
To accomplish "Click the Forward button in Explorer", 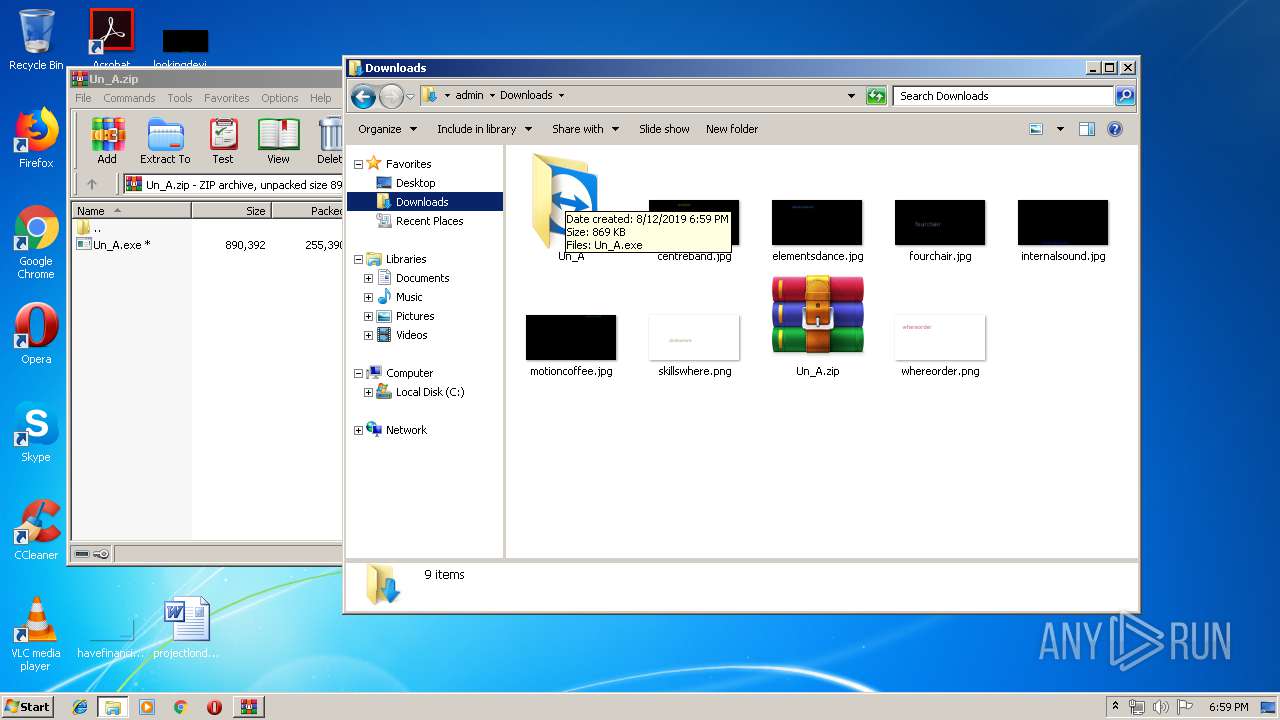I will 391,96.
